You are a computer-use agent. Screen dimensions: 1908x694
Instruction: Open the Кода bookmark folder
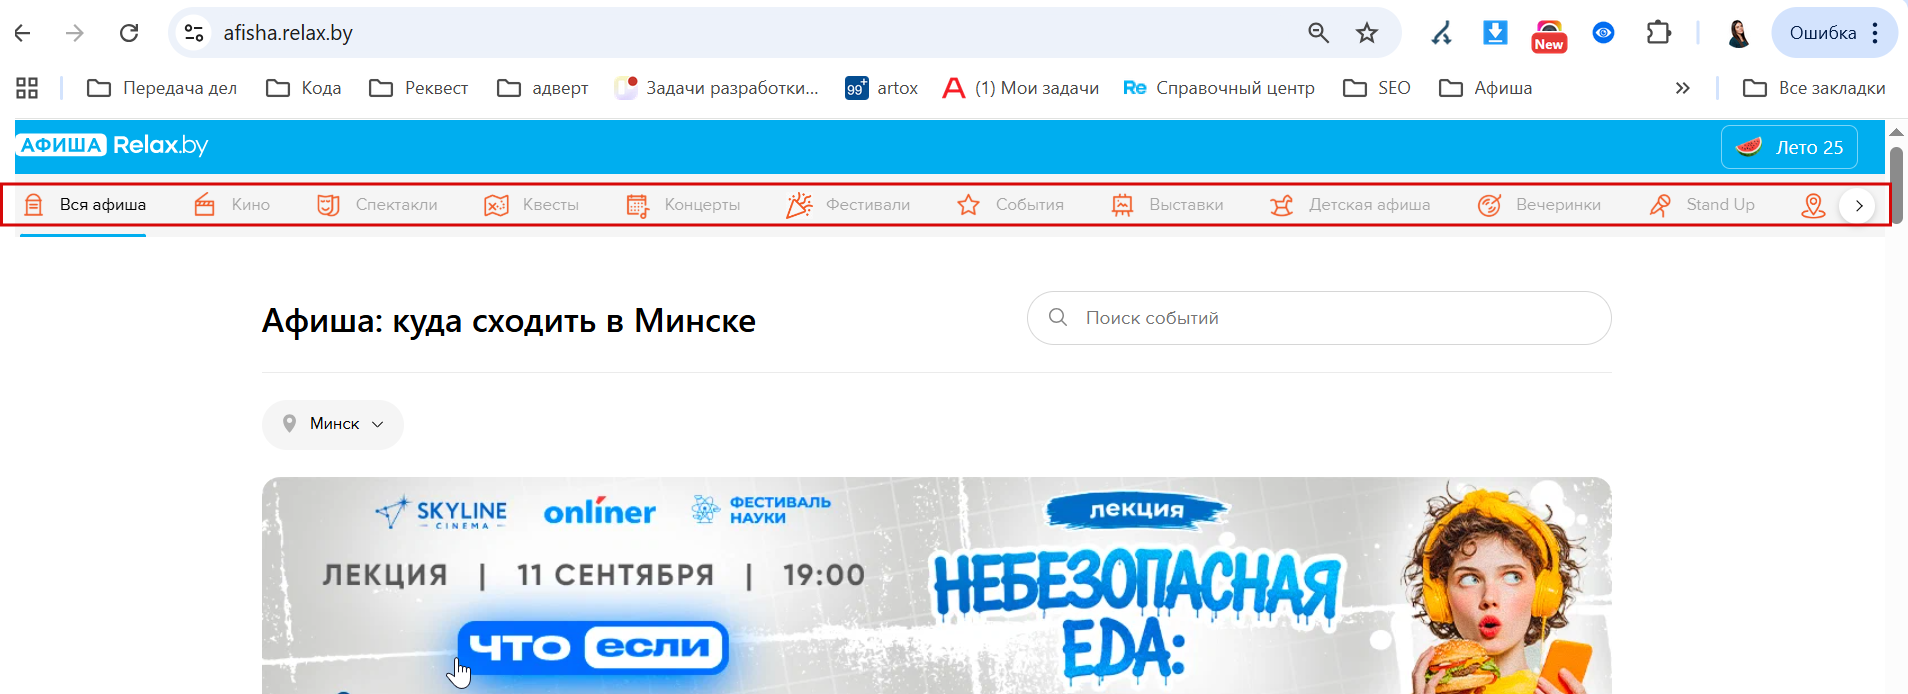(303, 88)
